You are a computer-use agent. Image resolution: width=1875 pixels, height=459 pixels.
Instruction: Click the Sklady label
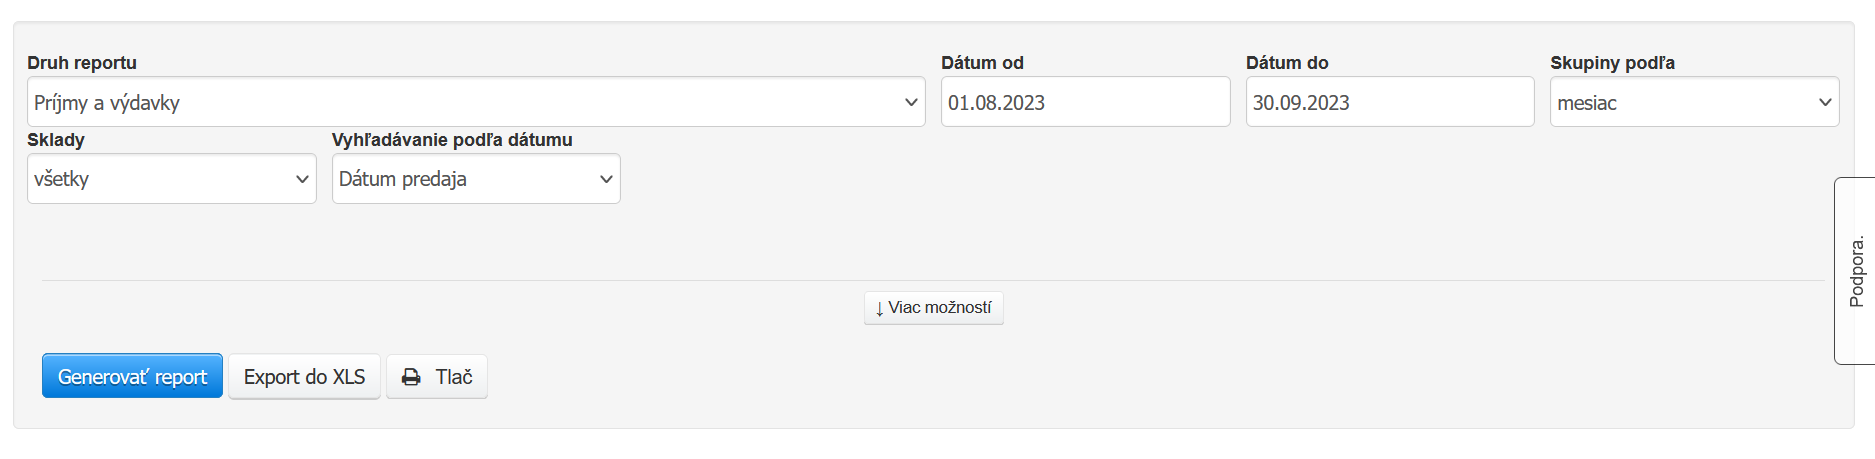pyautogui.click(x=56, y=140)
